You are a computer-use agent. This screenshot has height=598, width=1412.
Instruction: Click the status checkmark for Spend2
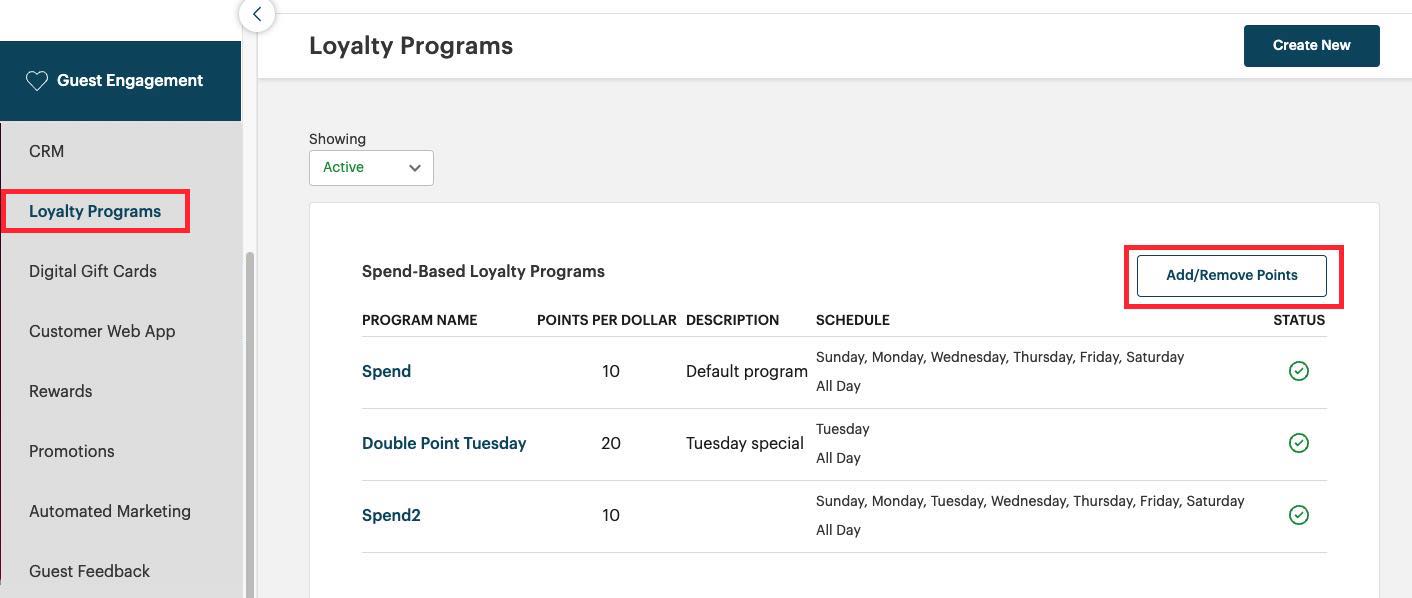[1298, 515]
